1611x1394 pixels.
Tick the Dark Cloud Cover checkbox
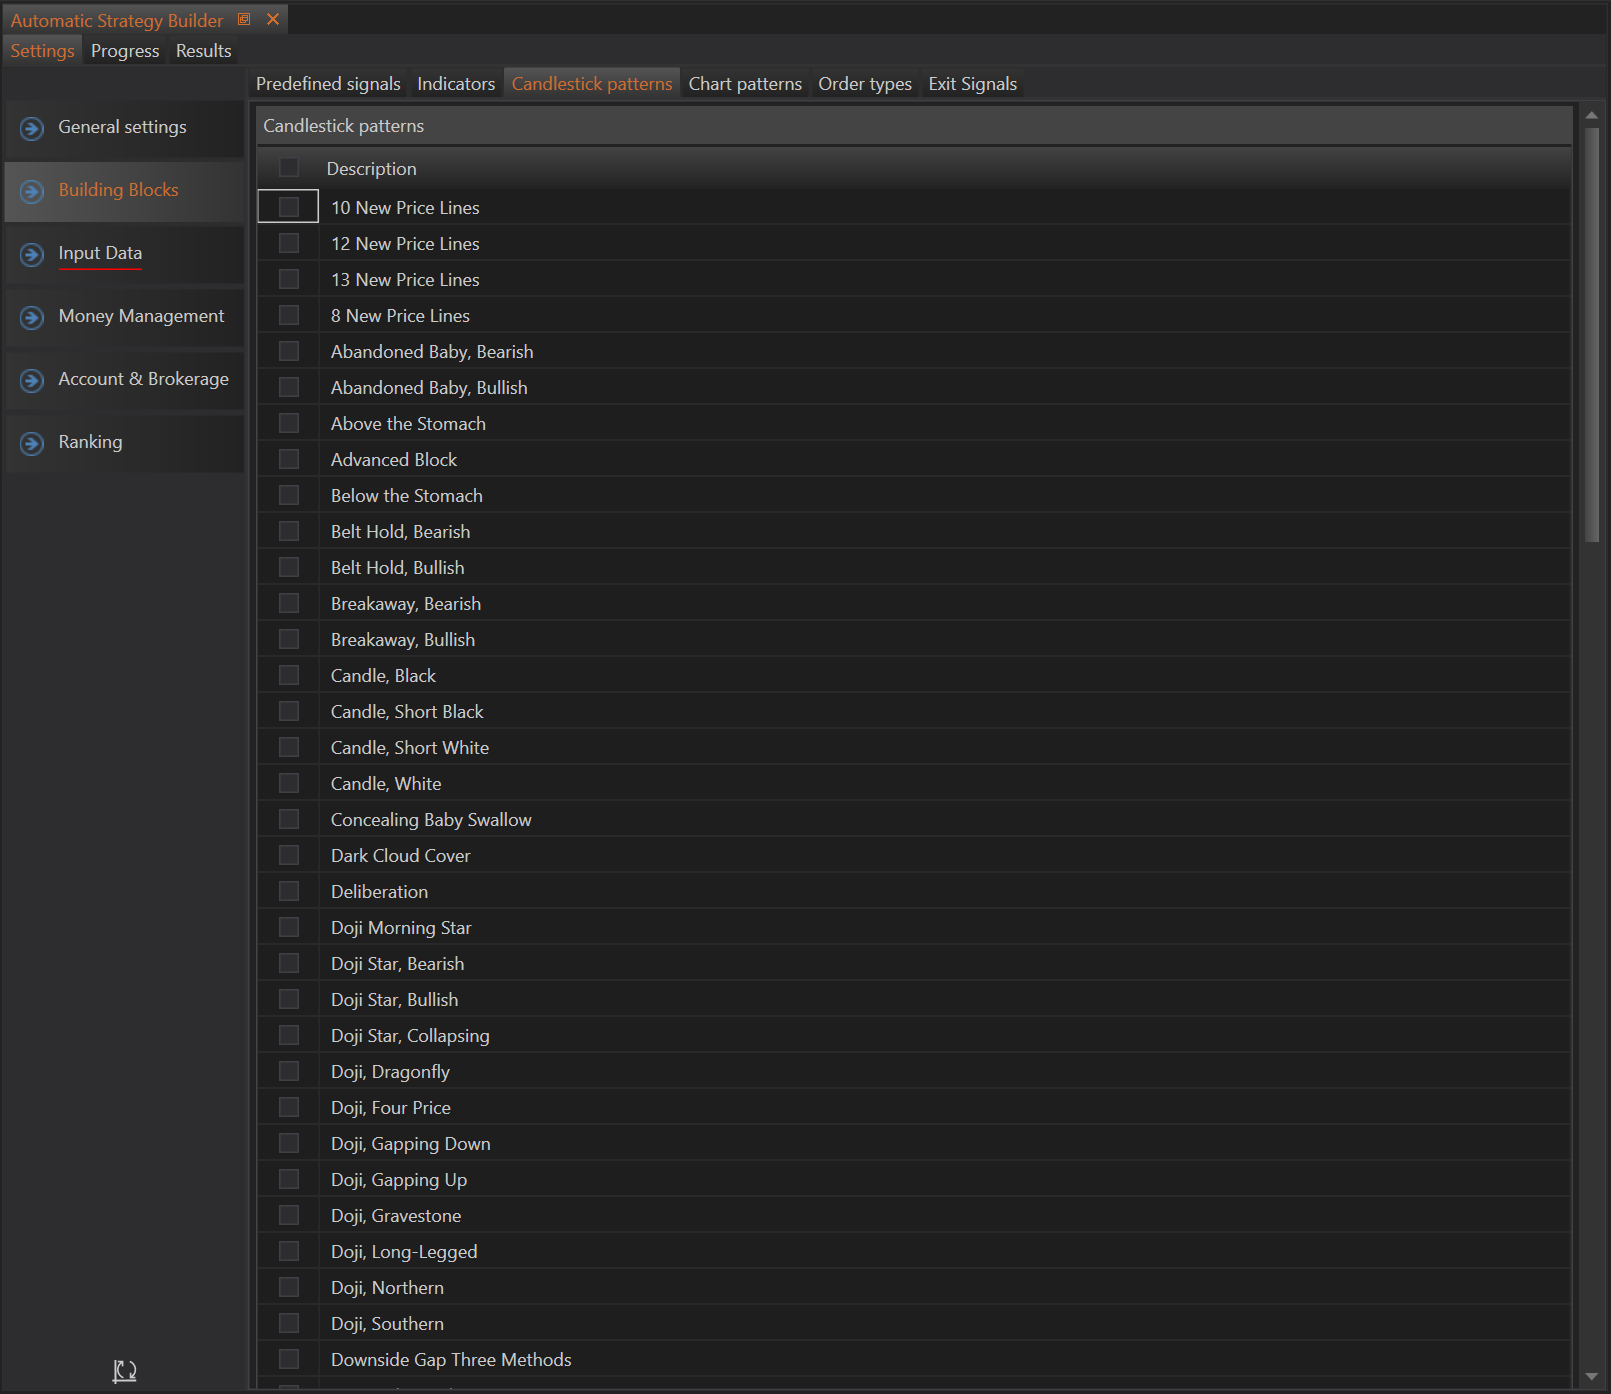click(x=289, y=855)
